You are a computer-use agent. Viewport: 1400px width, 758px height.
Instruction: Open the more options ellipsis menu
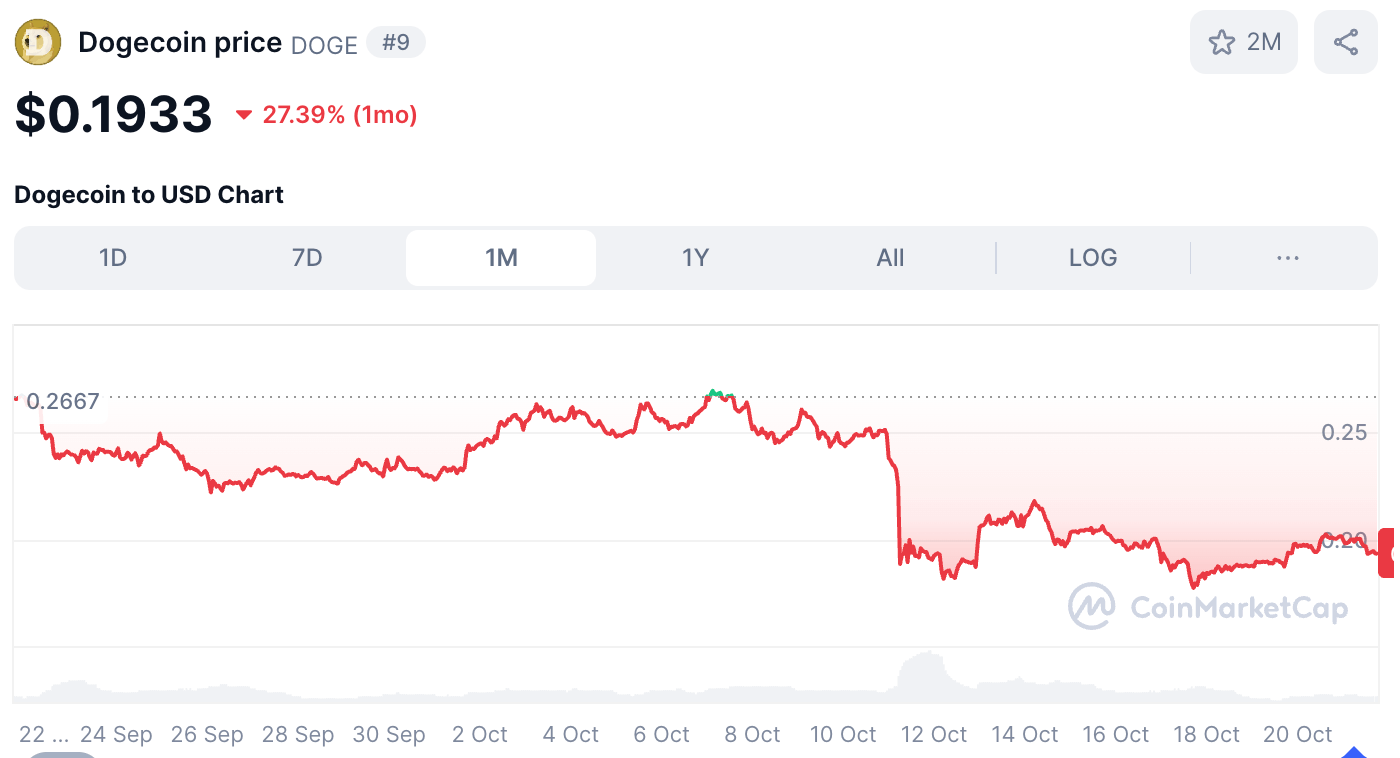click(1287, 258)
